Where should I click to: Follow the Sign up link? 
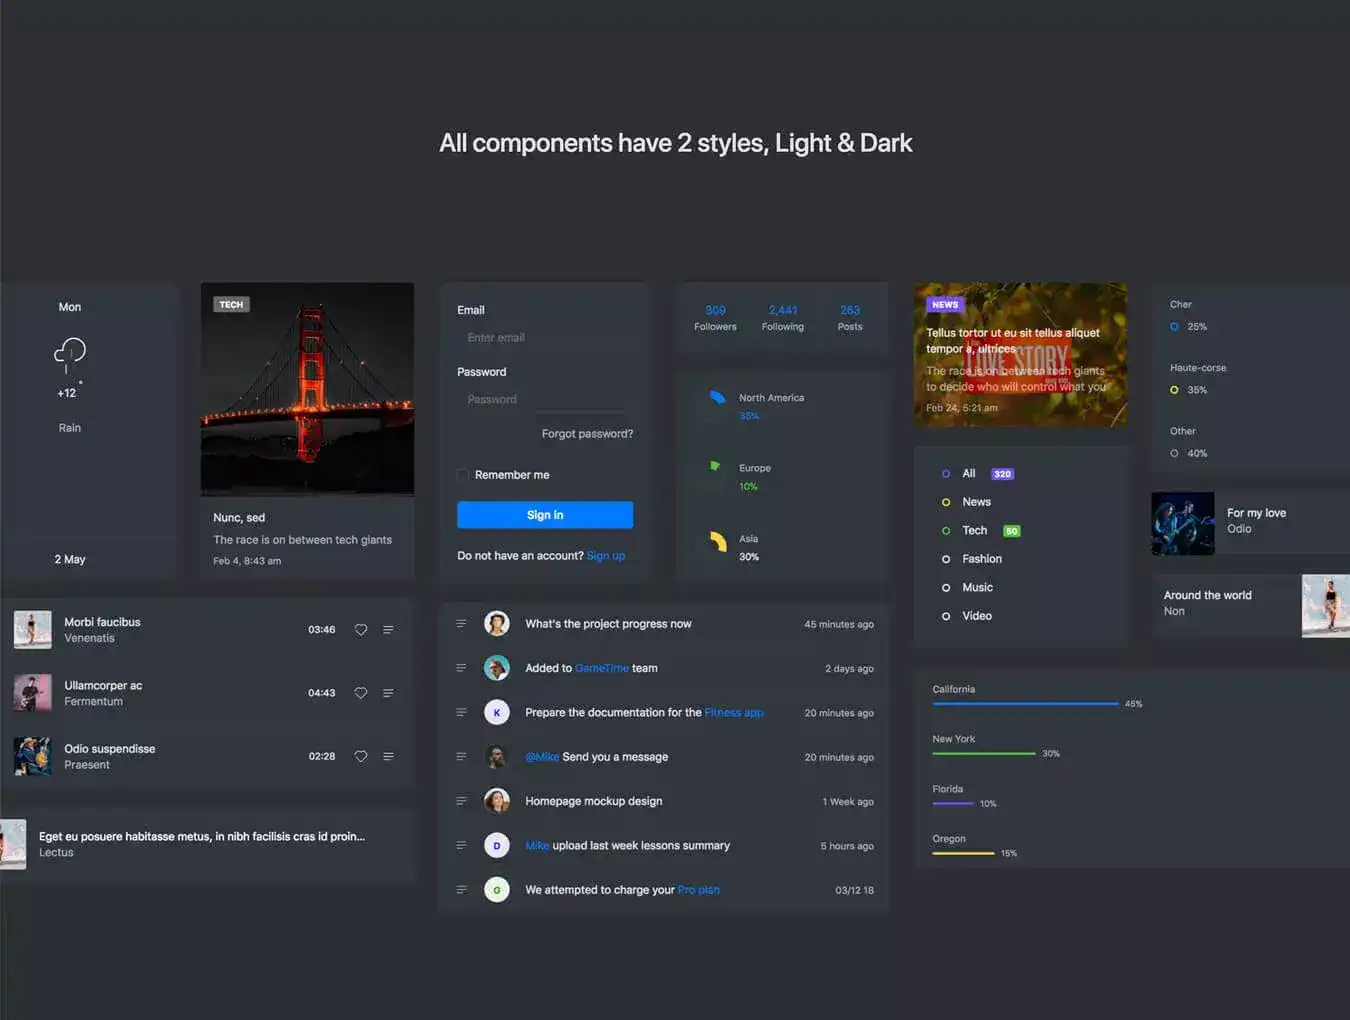(x=606, y=556)
